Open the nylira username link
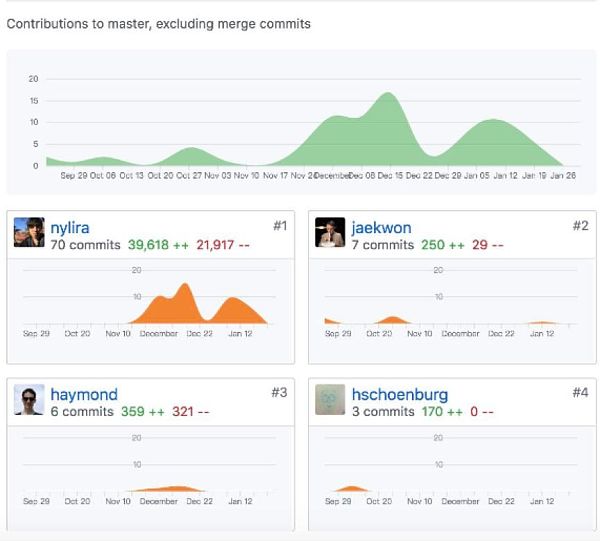This screenshot has width=600, height=541. 69,228
